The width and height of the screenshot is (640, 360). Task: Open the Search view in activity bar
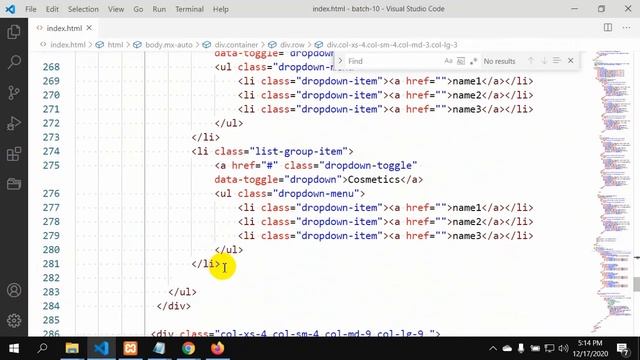14,62
